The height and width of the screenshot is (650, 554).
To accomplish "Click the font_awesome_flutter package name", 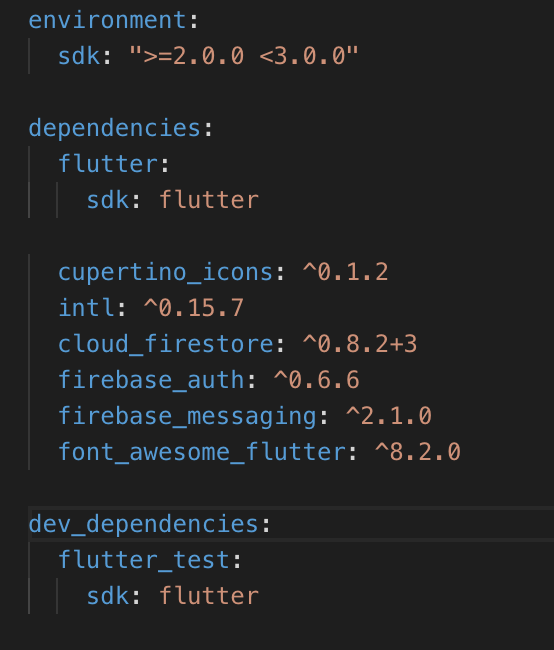I will point(202,452).
